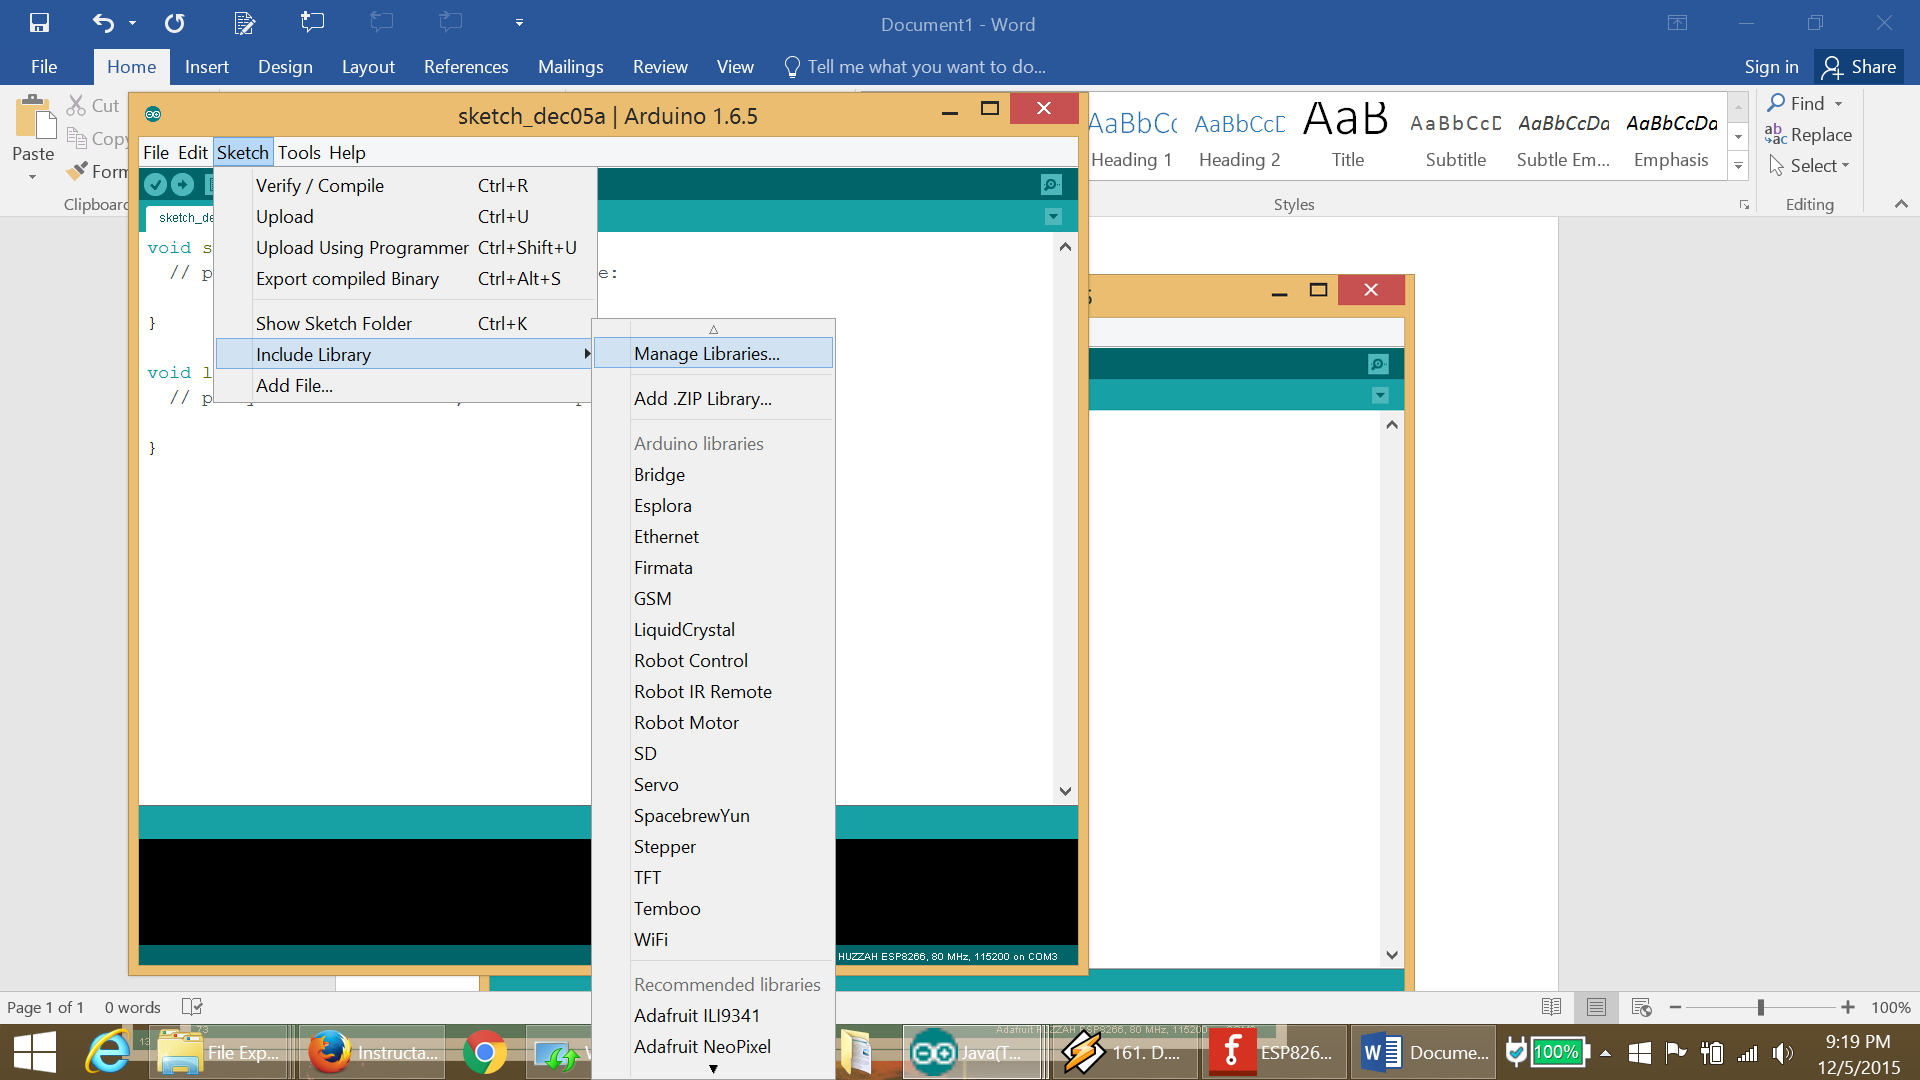
Task: Click Manage Libraries... in submenu
Action: tap(713, 353)
